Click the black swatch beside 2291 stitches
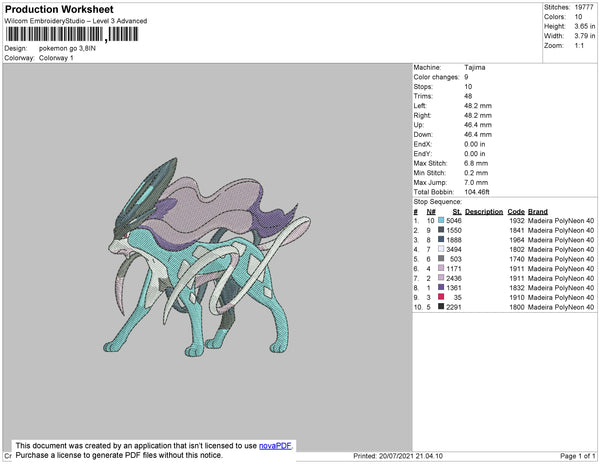This screenshot has width=600, height=464. [441, 306]
